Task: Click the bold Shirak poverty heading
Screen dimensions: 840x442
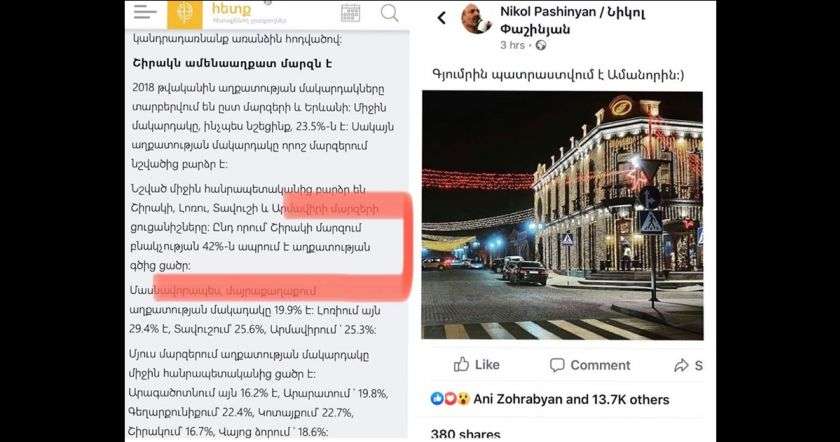Action: (x=232, y=64)
